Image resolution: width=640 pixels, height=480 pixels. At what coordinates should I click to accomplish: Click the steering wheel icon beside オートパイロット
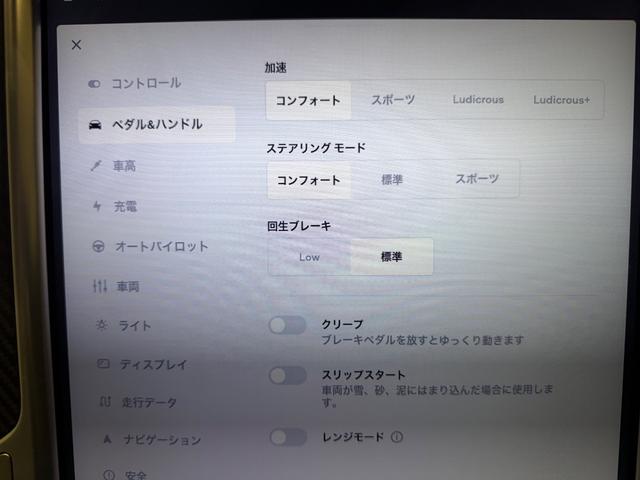pos(98,246)
